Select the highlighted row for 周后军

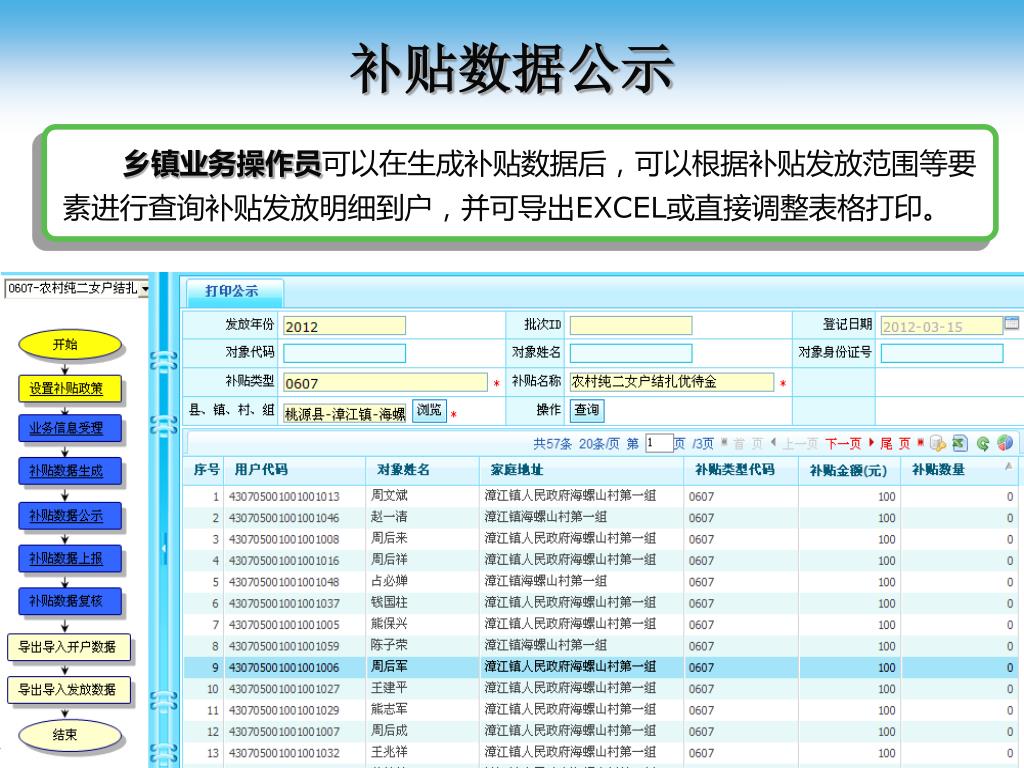[x=601, y=667]
